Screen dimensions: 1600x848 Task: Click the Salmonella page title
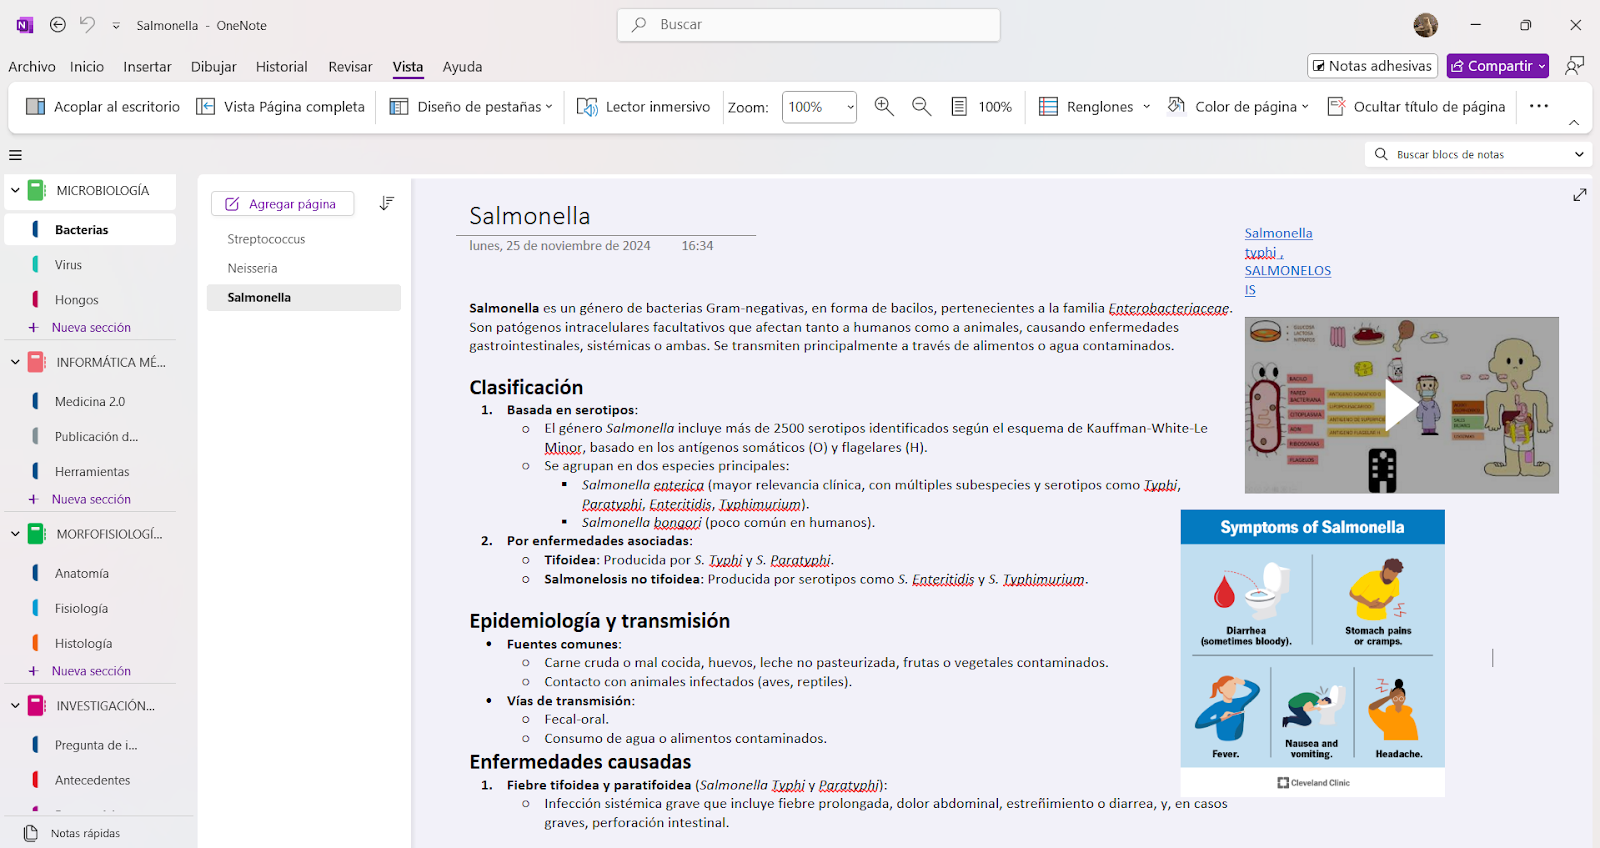click(530, 216)
